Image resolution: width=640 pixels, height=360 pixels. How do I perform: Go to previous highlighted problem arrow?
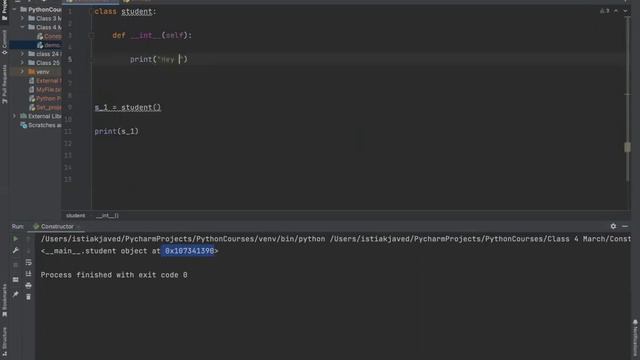(x=616, y=11)
